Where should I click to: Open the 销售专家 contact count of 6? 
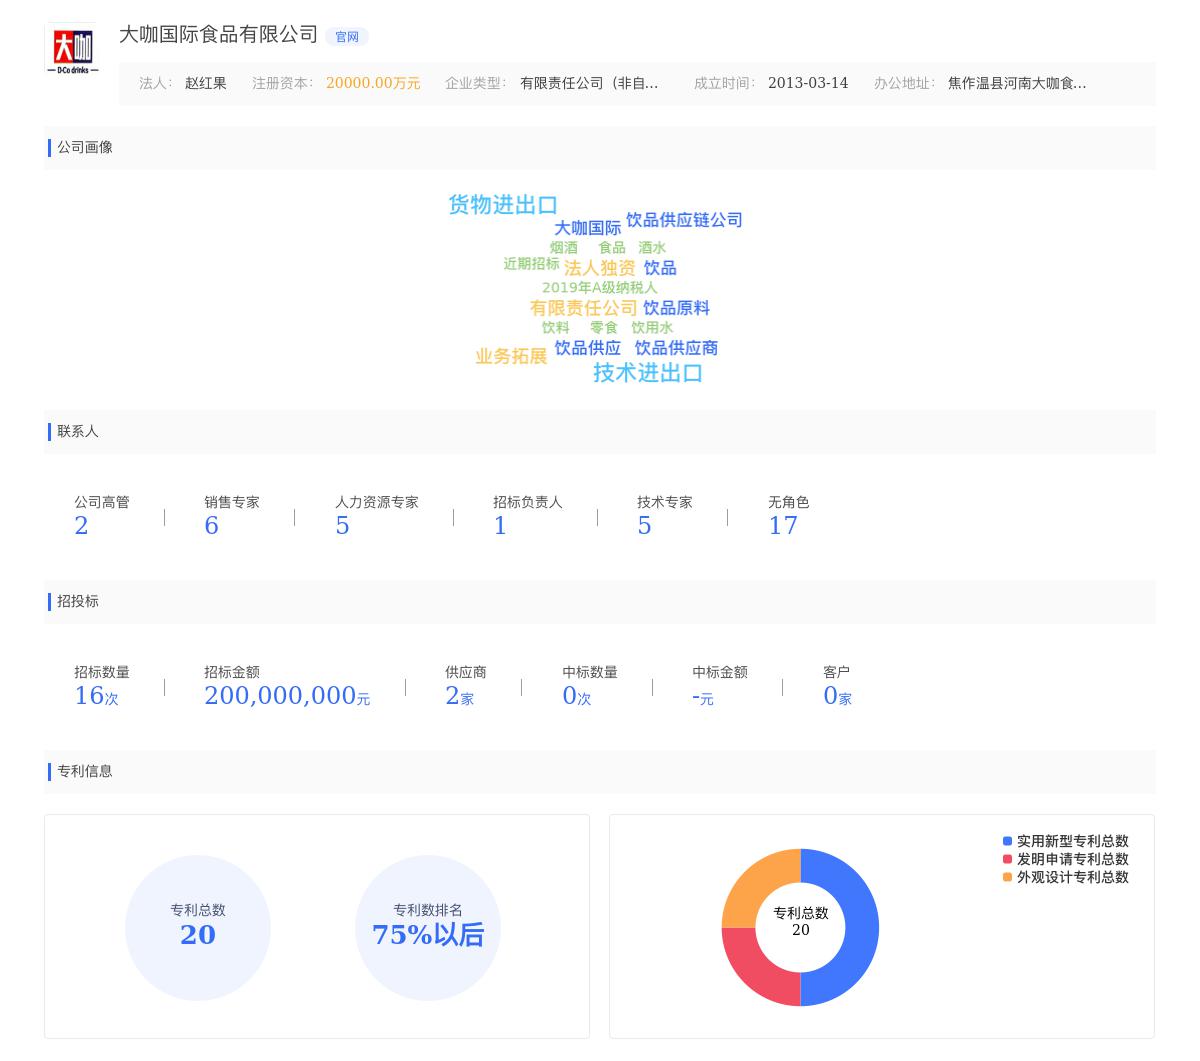[x=211, y=526]
